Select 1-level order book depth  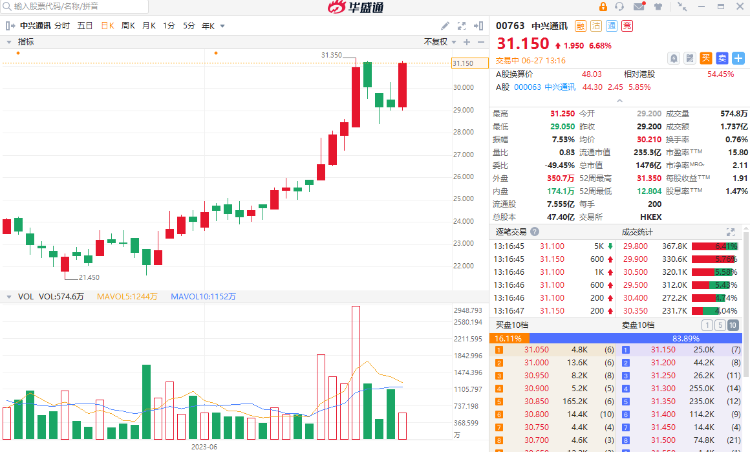point(707,325)
